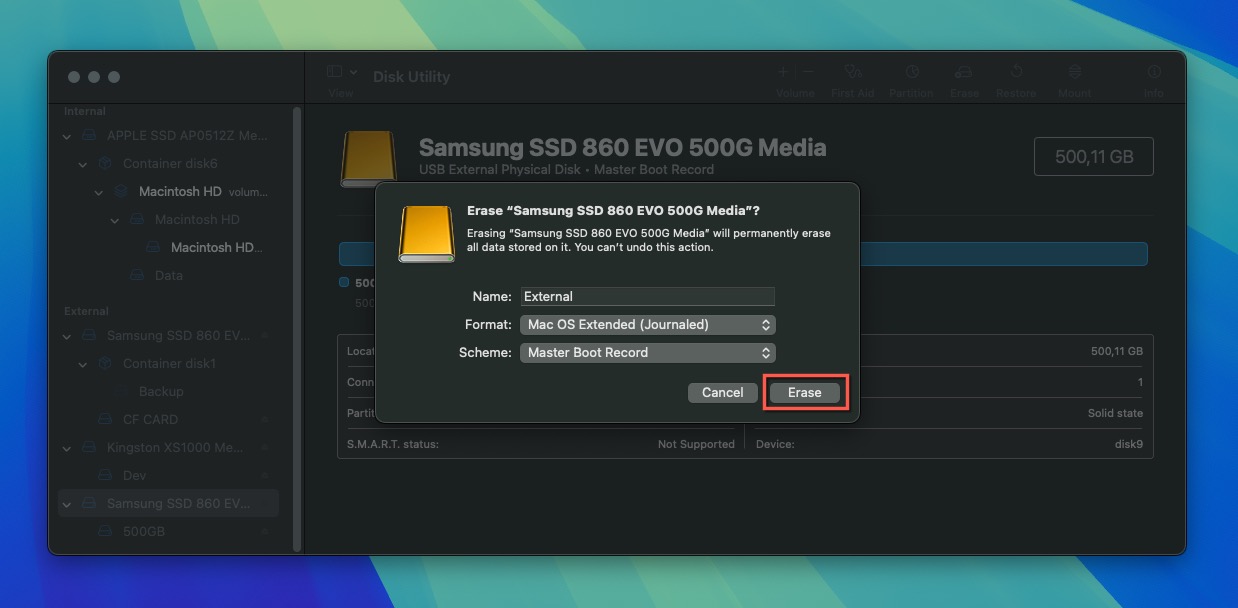Click the remove volume minus icon
This screenshot has height=608, width=1238.
[x=808, y=72]
